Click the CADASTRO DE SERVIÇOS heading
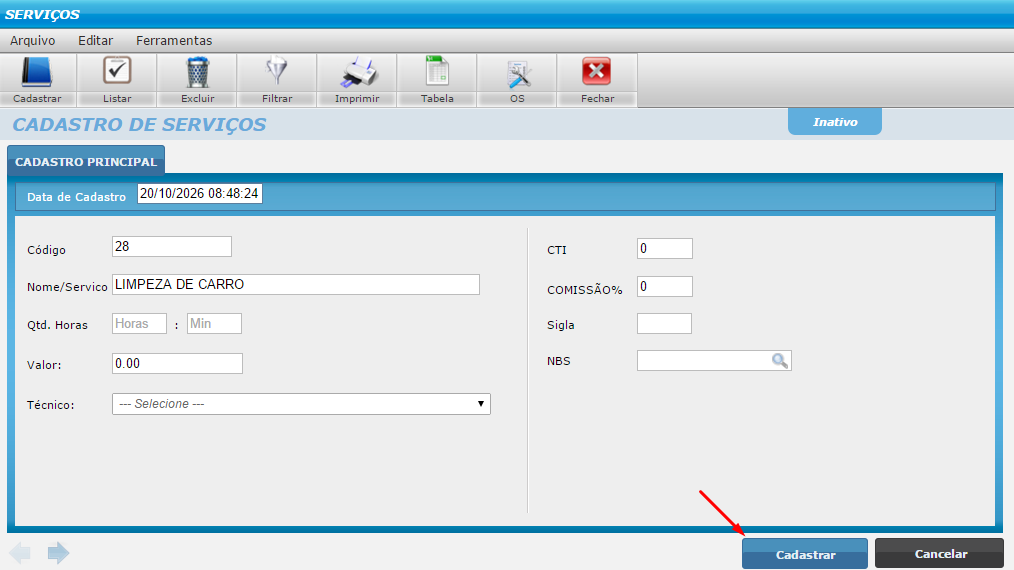Screen dimensions: 1014x570 click(139, 124)
